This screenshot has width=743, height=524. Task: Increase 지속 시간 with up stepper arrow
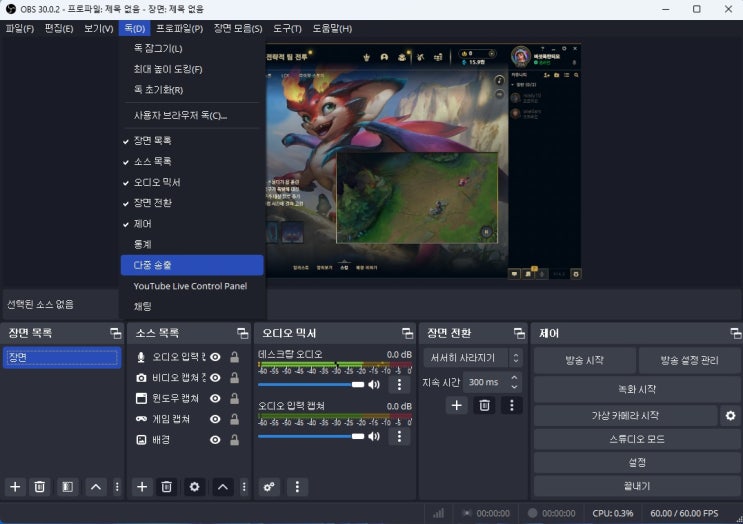[515, 378]
